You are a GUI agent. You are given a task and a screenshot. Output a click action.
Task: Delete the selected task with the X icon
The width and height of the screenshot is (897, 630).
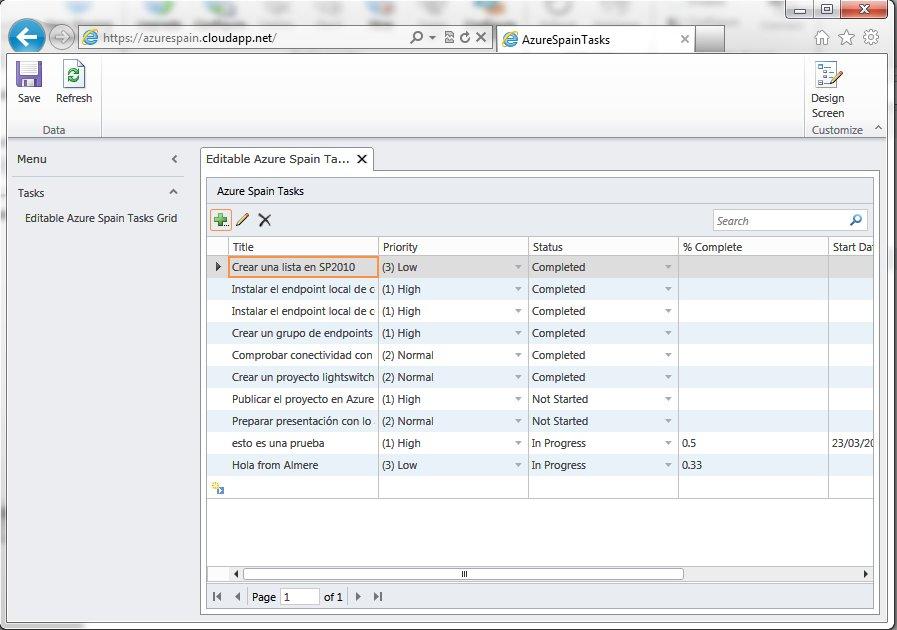click(264, 220)
